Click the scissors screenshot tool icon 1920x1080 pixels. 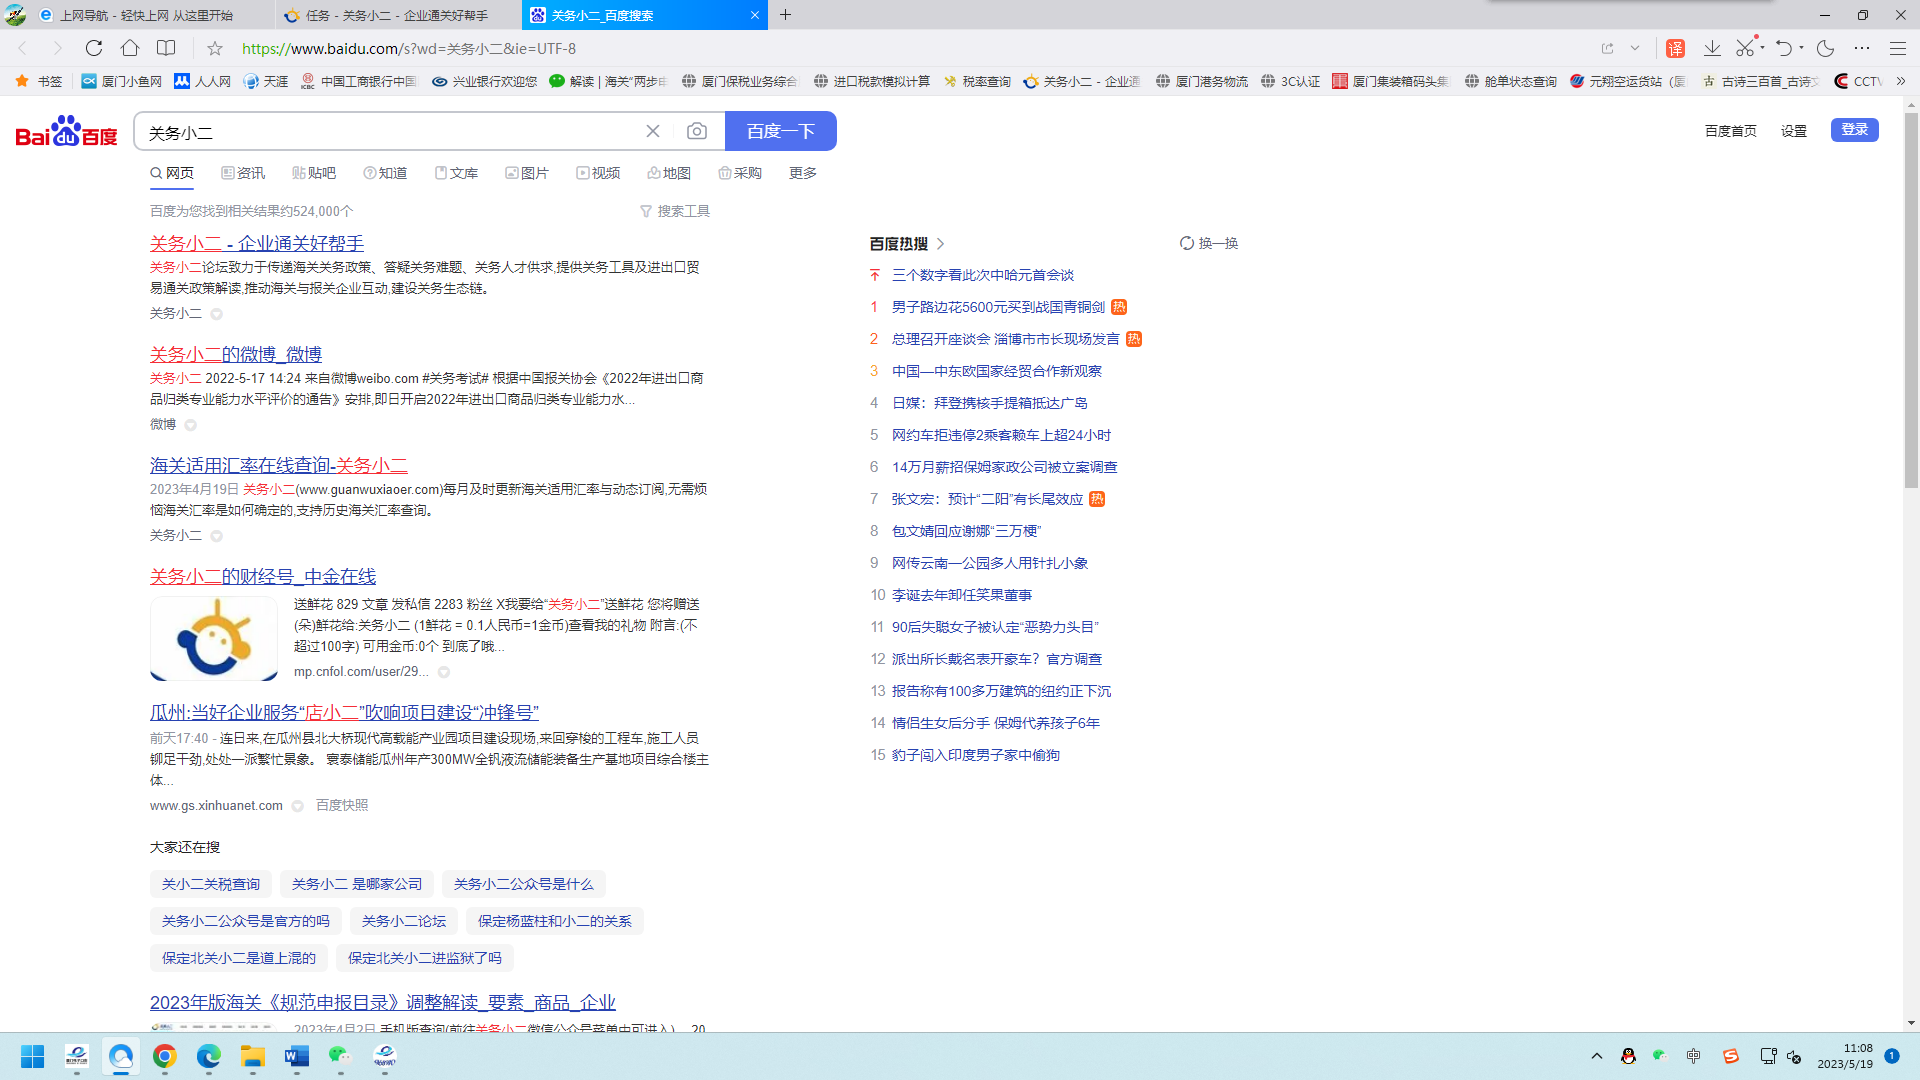click(x=1746, y=48)
